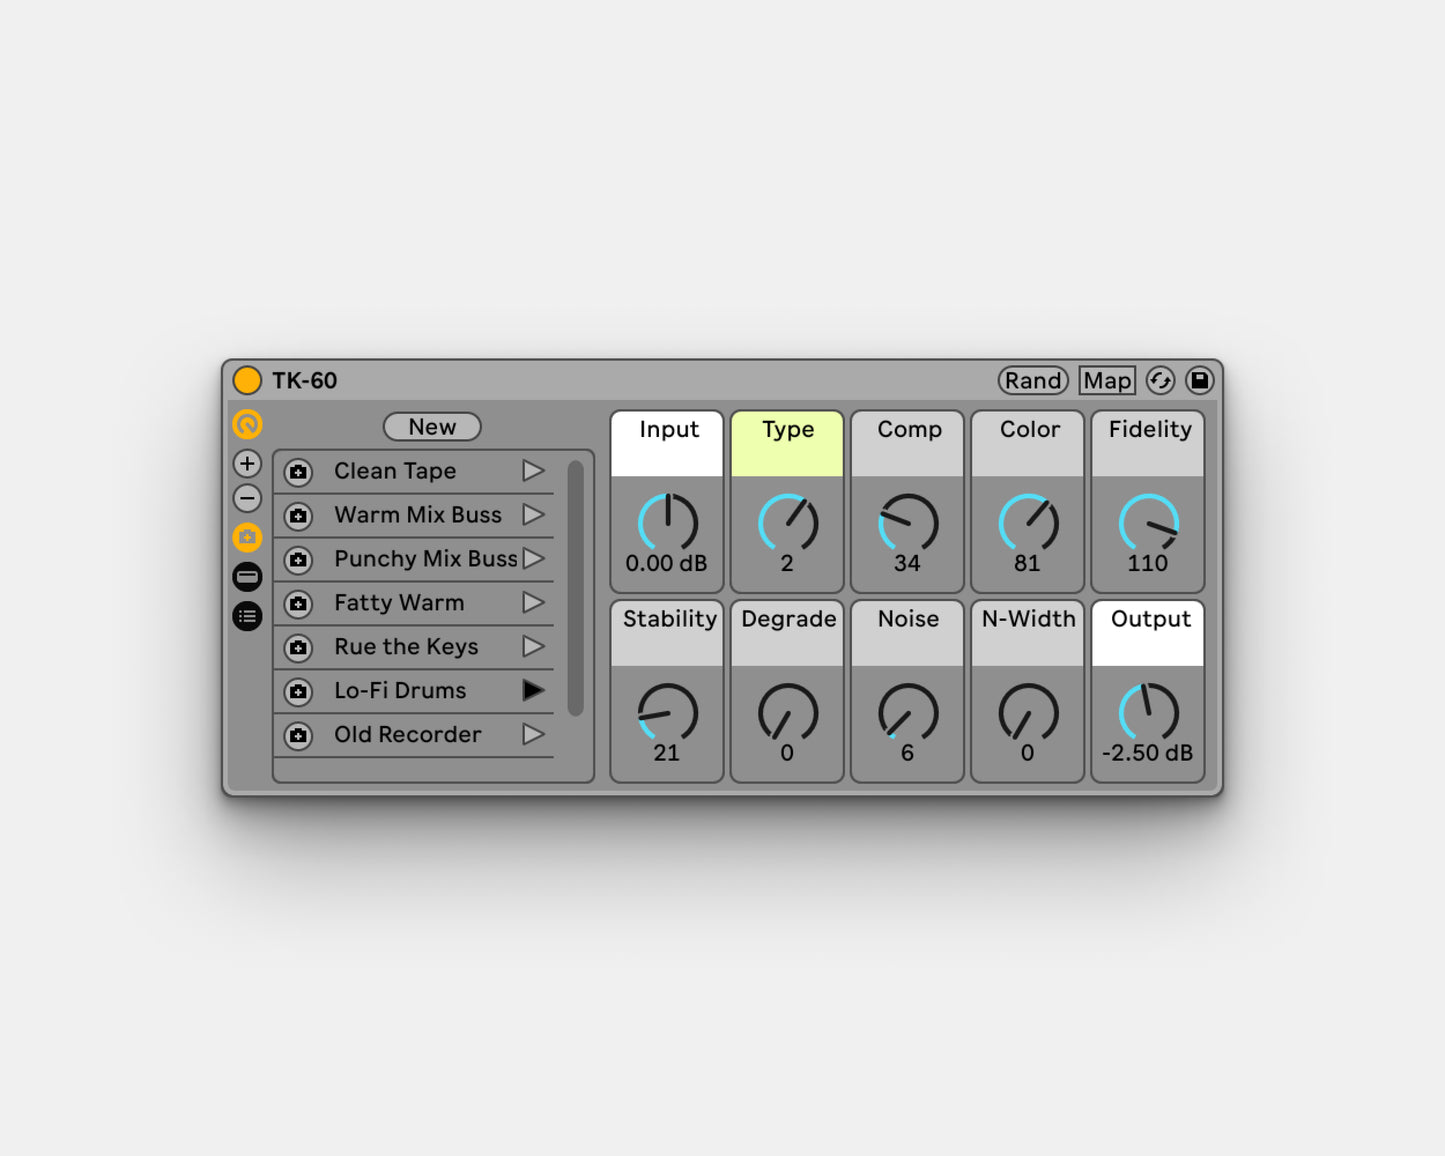Toggle the orange snapshot view icon in sidebar
Image resolution: width=1445 pixels, height=1156 pixels.
tap(247, 538)
